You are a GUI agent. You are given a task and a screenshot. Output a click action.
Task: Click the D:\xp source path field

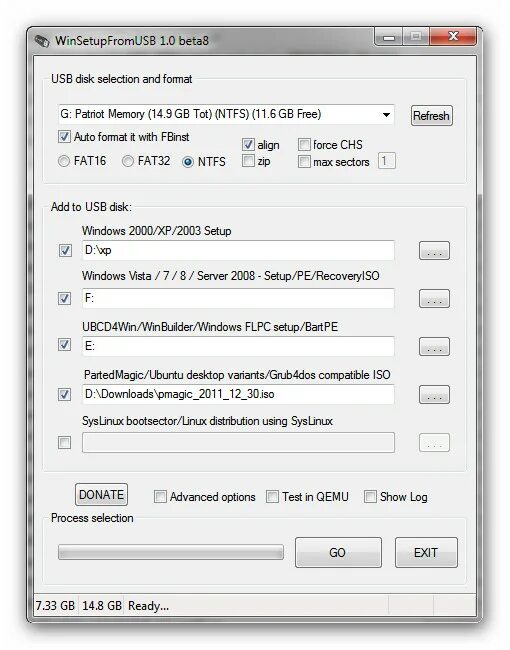pos(238,250)
